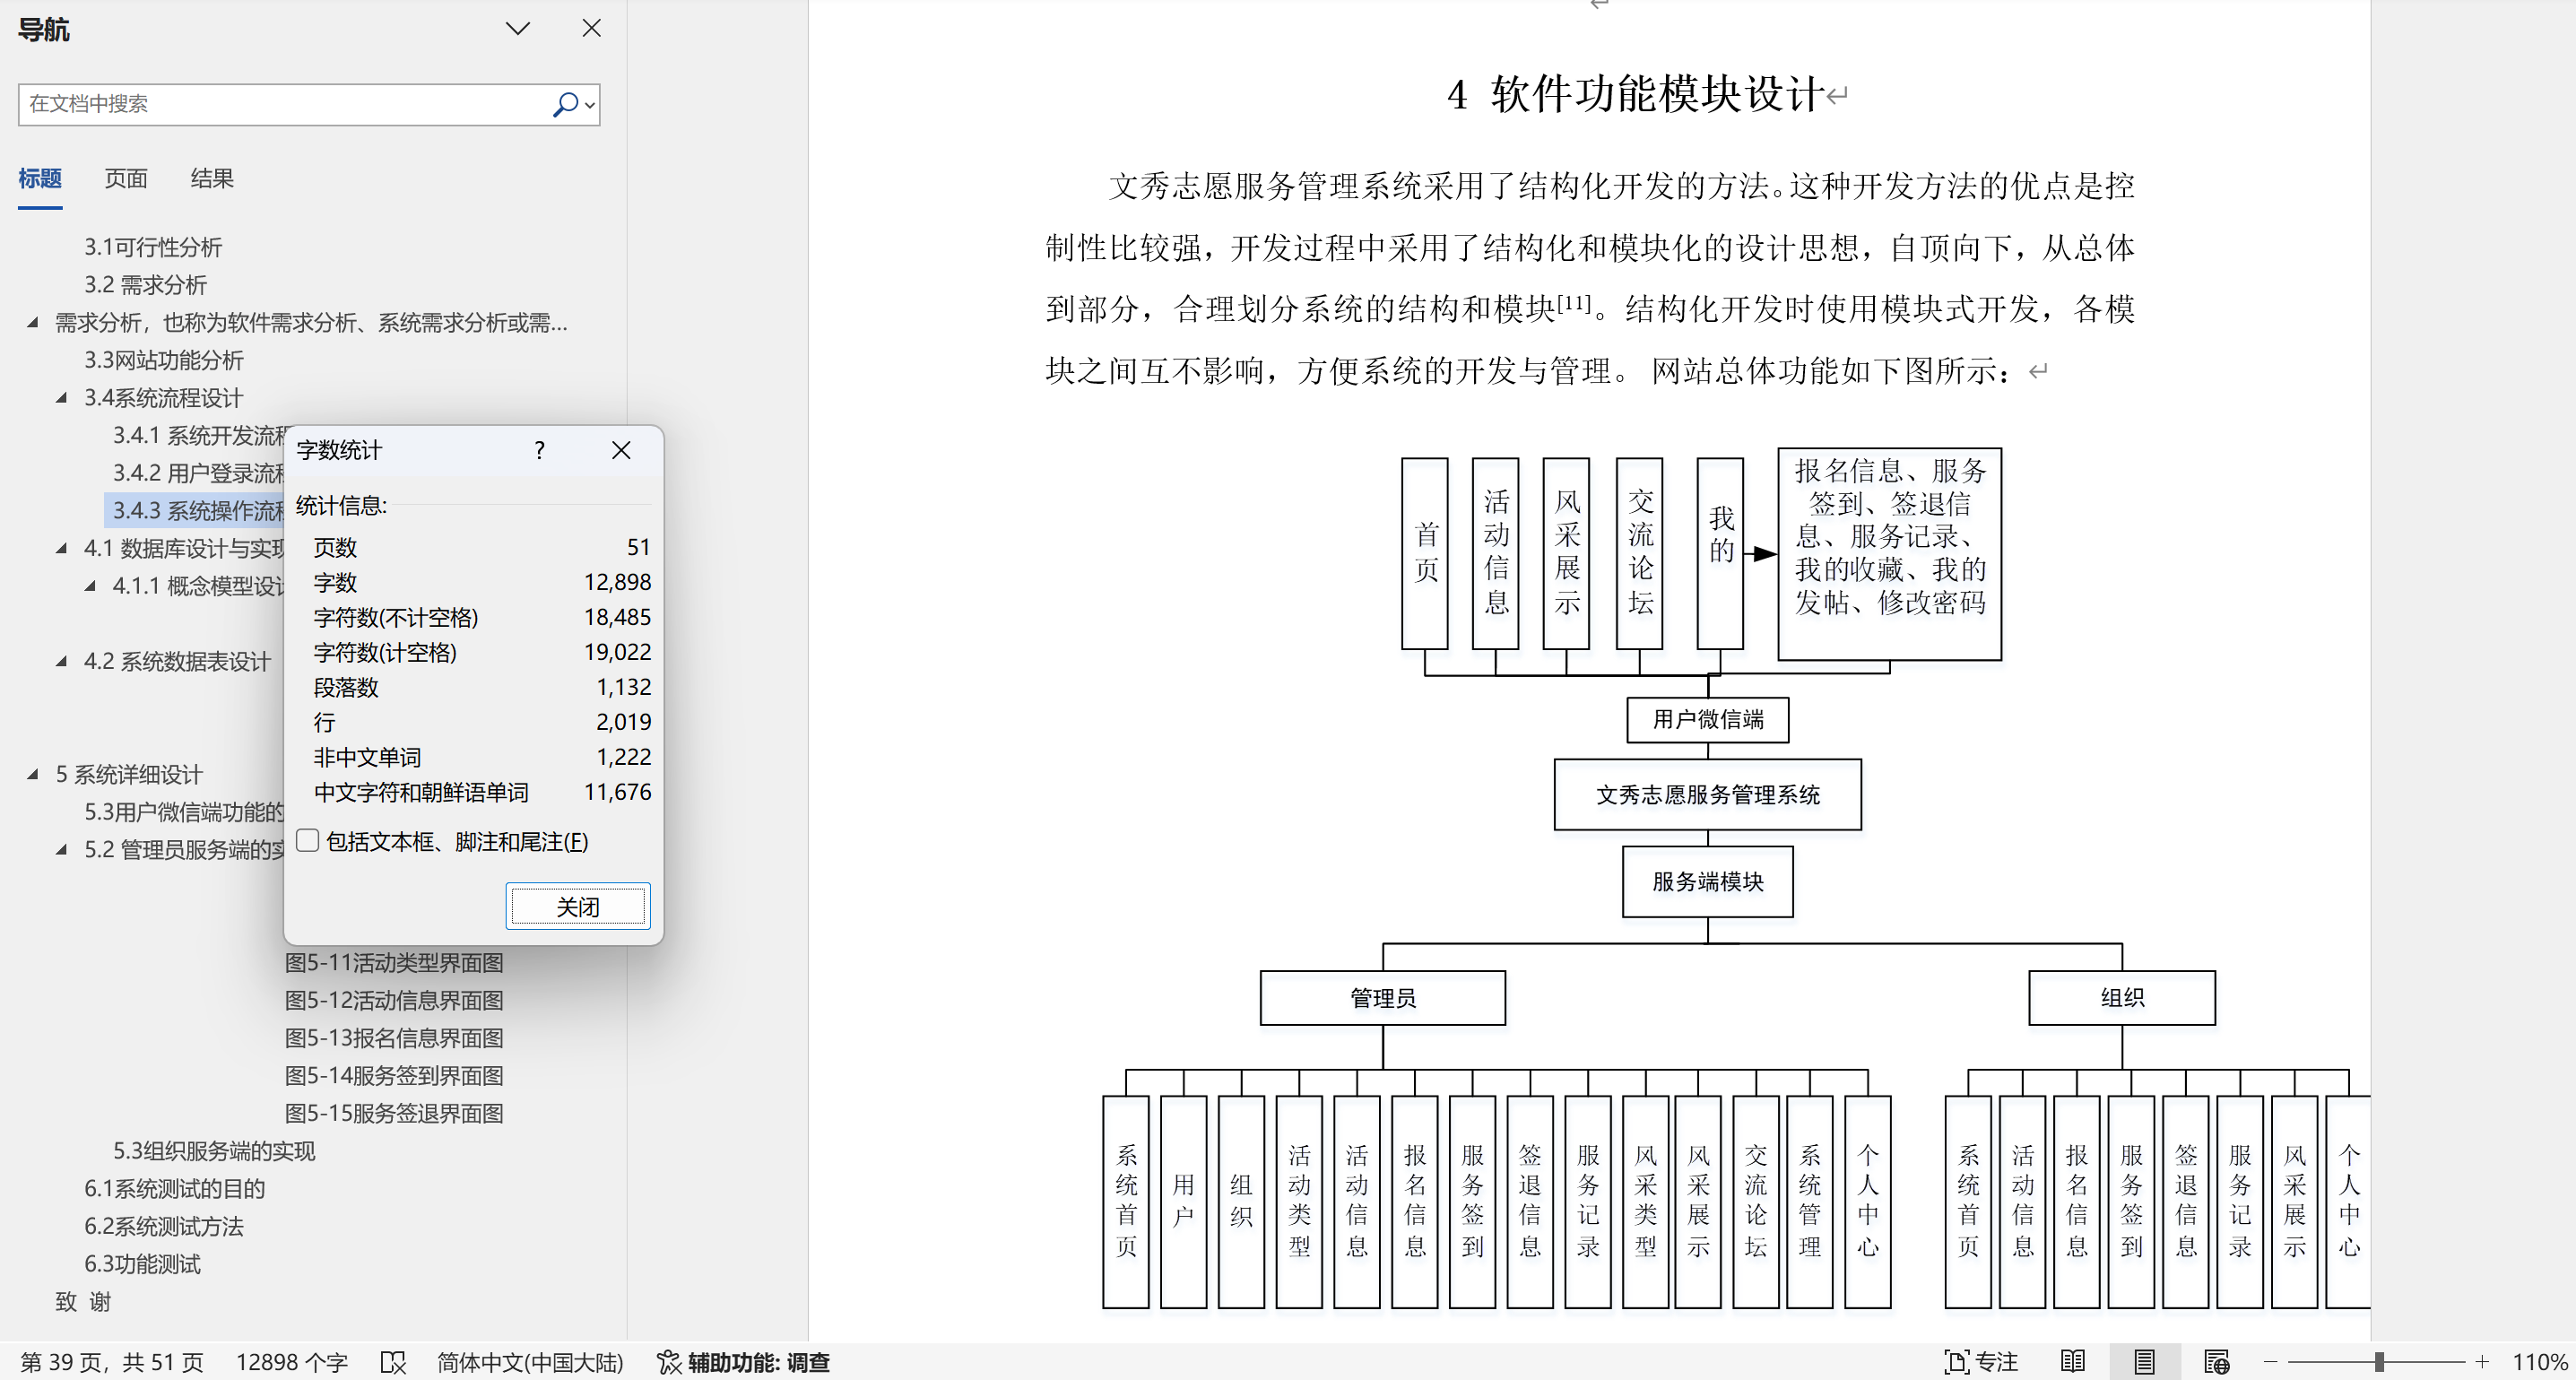This screenshot has height=1380, width=2576.
Task: Click the zoom slider handle
Action: click(2380, 1362)
